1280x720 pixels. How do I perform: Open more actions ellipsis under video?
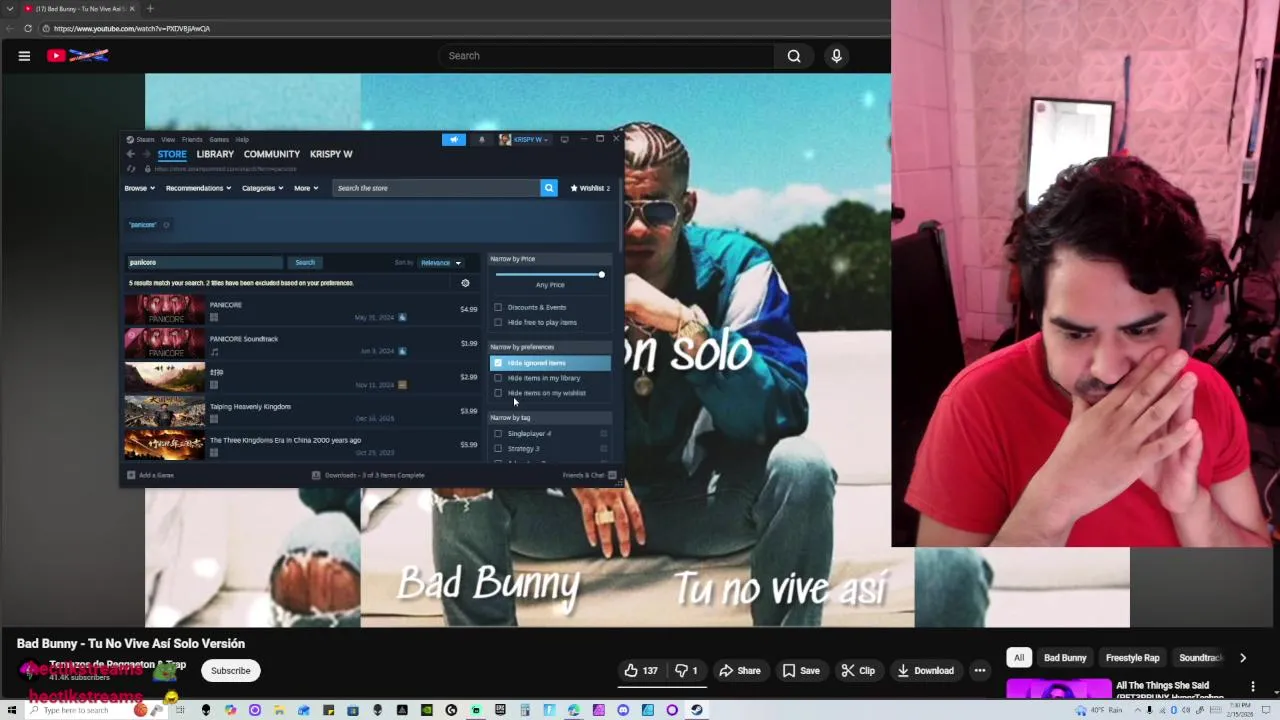click(980, 670)
